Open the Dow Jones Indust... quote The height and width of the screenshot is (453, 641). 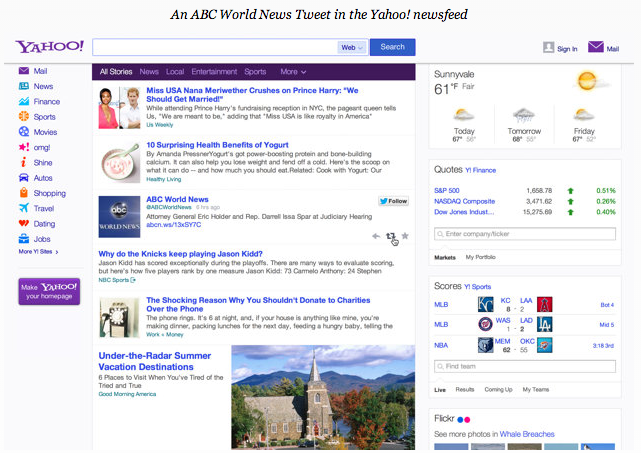[x=464, y=212]
